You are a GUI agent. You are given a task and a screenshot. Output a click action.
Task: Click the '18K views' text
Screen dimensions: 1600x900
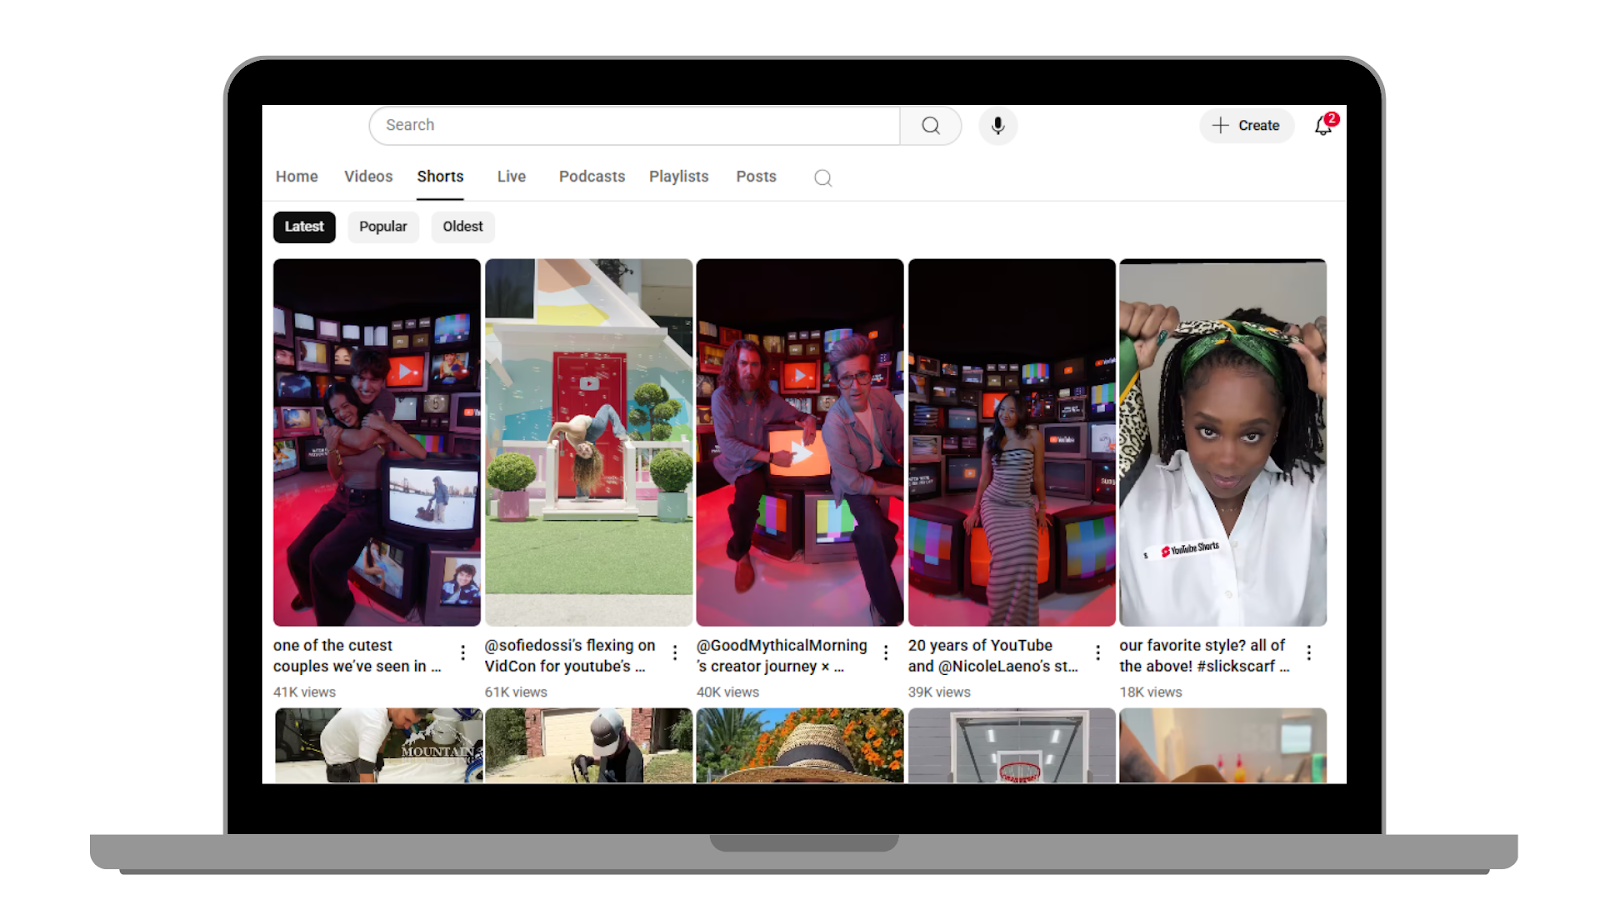(1151, 692)
